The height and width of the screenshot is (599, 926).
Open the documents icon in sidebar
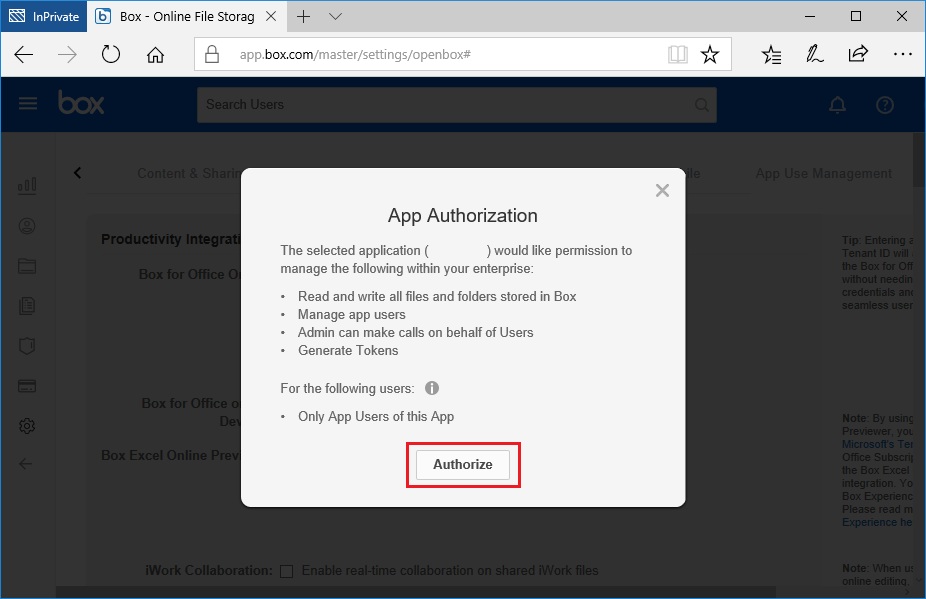(27, 305)
